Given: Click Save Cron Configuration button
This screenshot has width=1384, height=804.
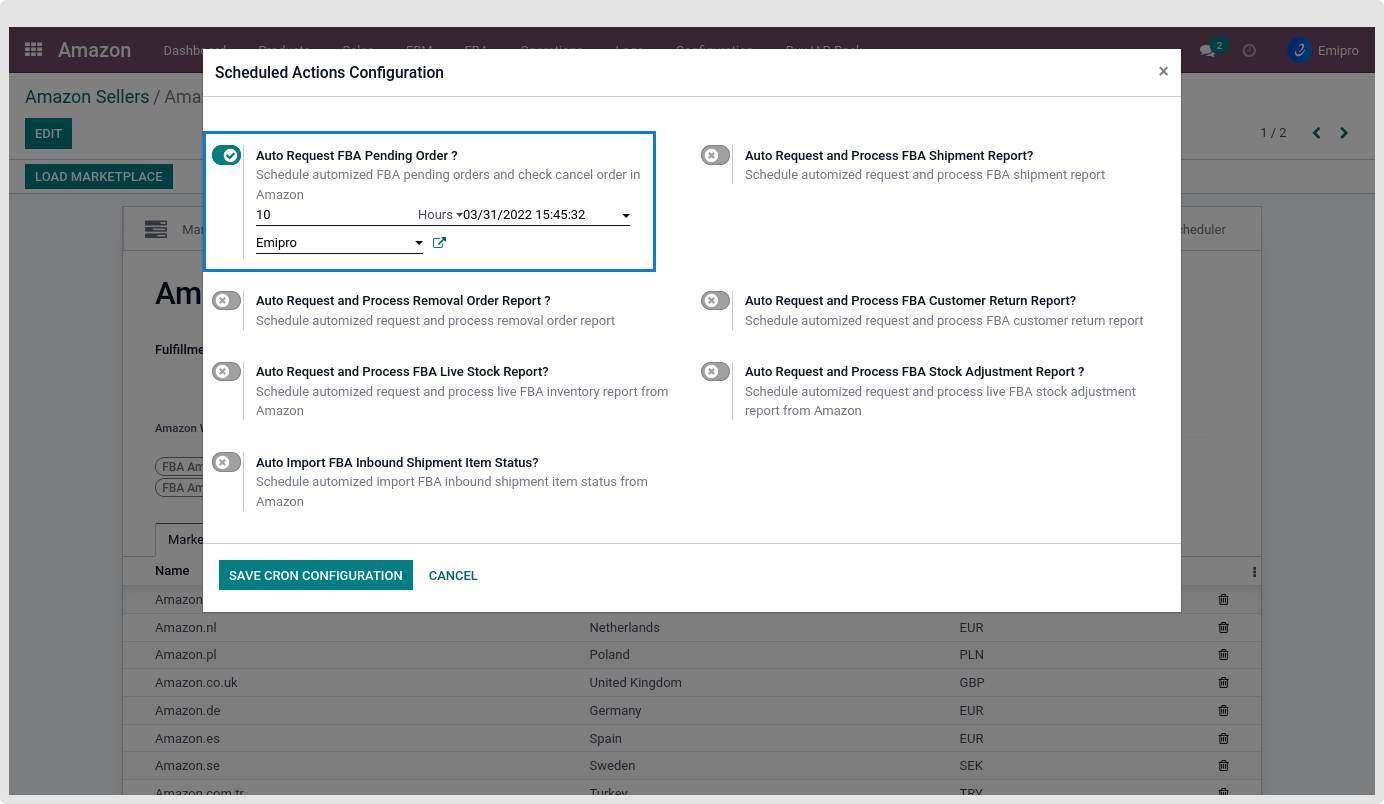Looking at the screenshot, I should [315, 575].
